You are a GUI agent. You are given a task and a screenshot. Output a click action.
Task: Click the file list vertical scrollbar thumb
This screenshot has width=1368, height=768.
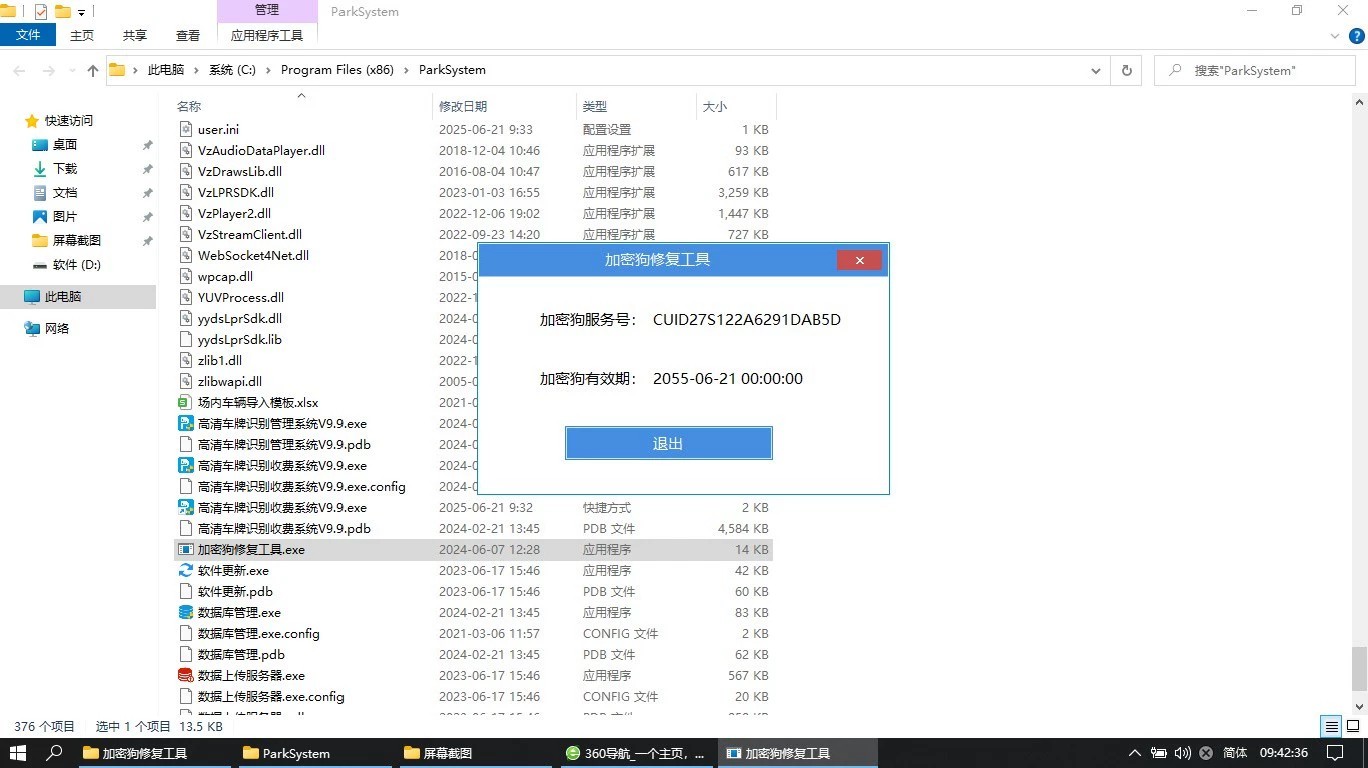tap(1359, 667)
